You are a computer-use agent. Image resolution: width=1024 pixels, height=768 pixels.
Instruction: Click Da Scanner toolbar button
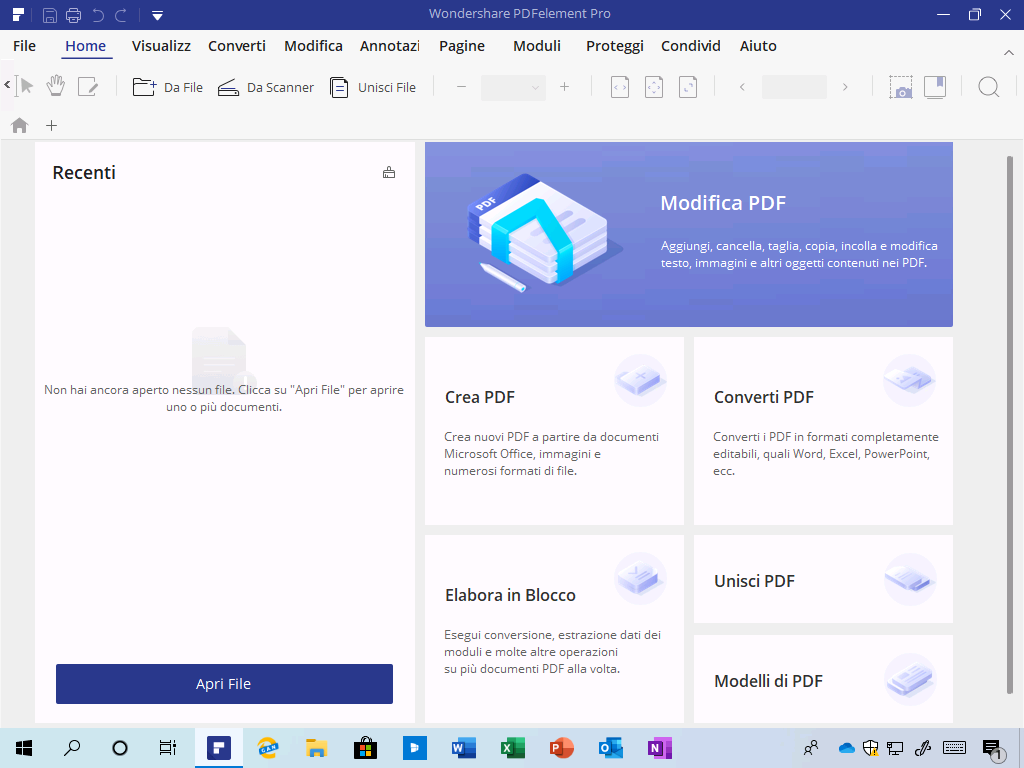265,87
